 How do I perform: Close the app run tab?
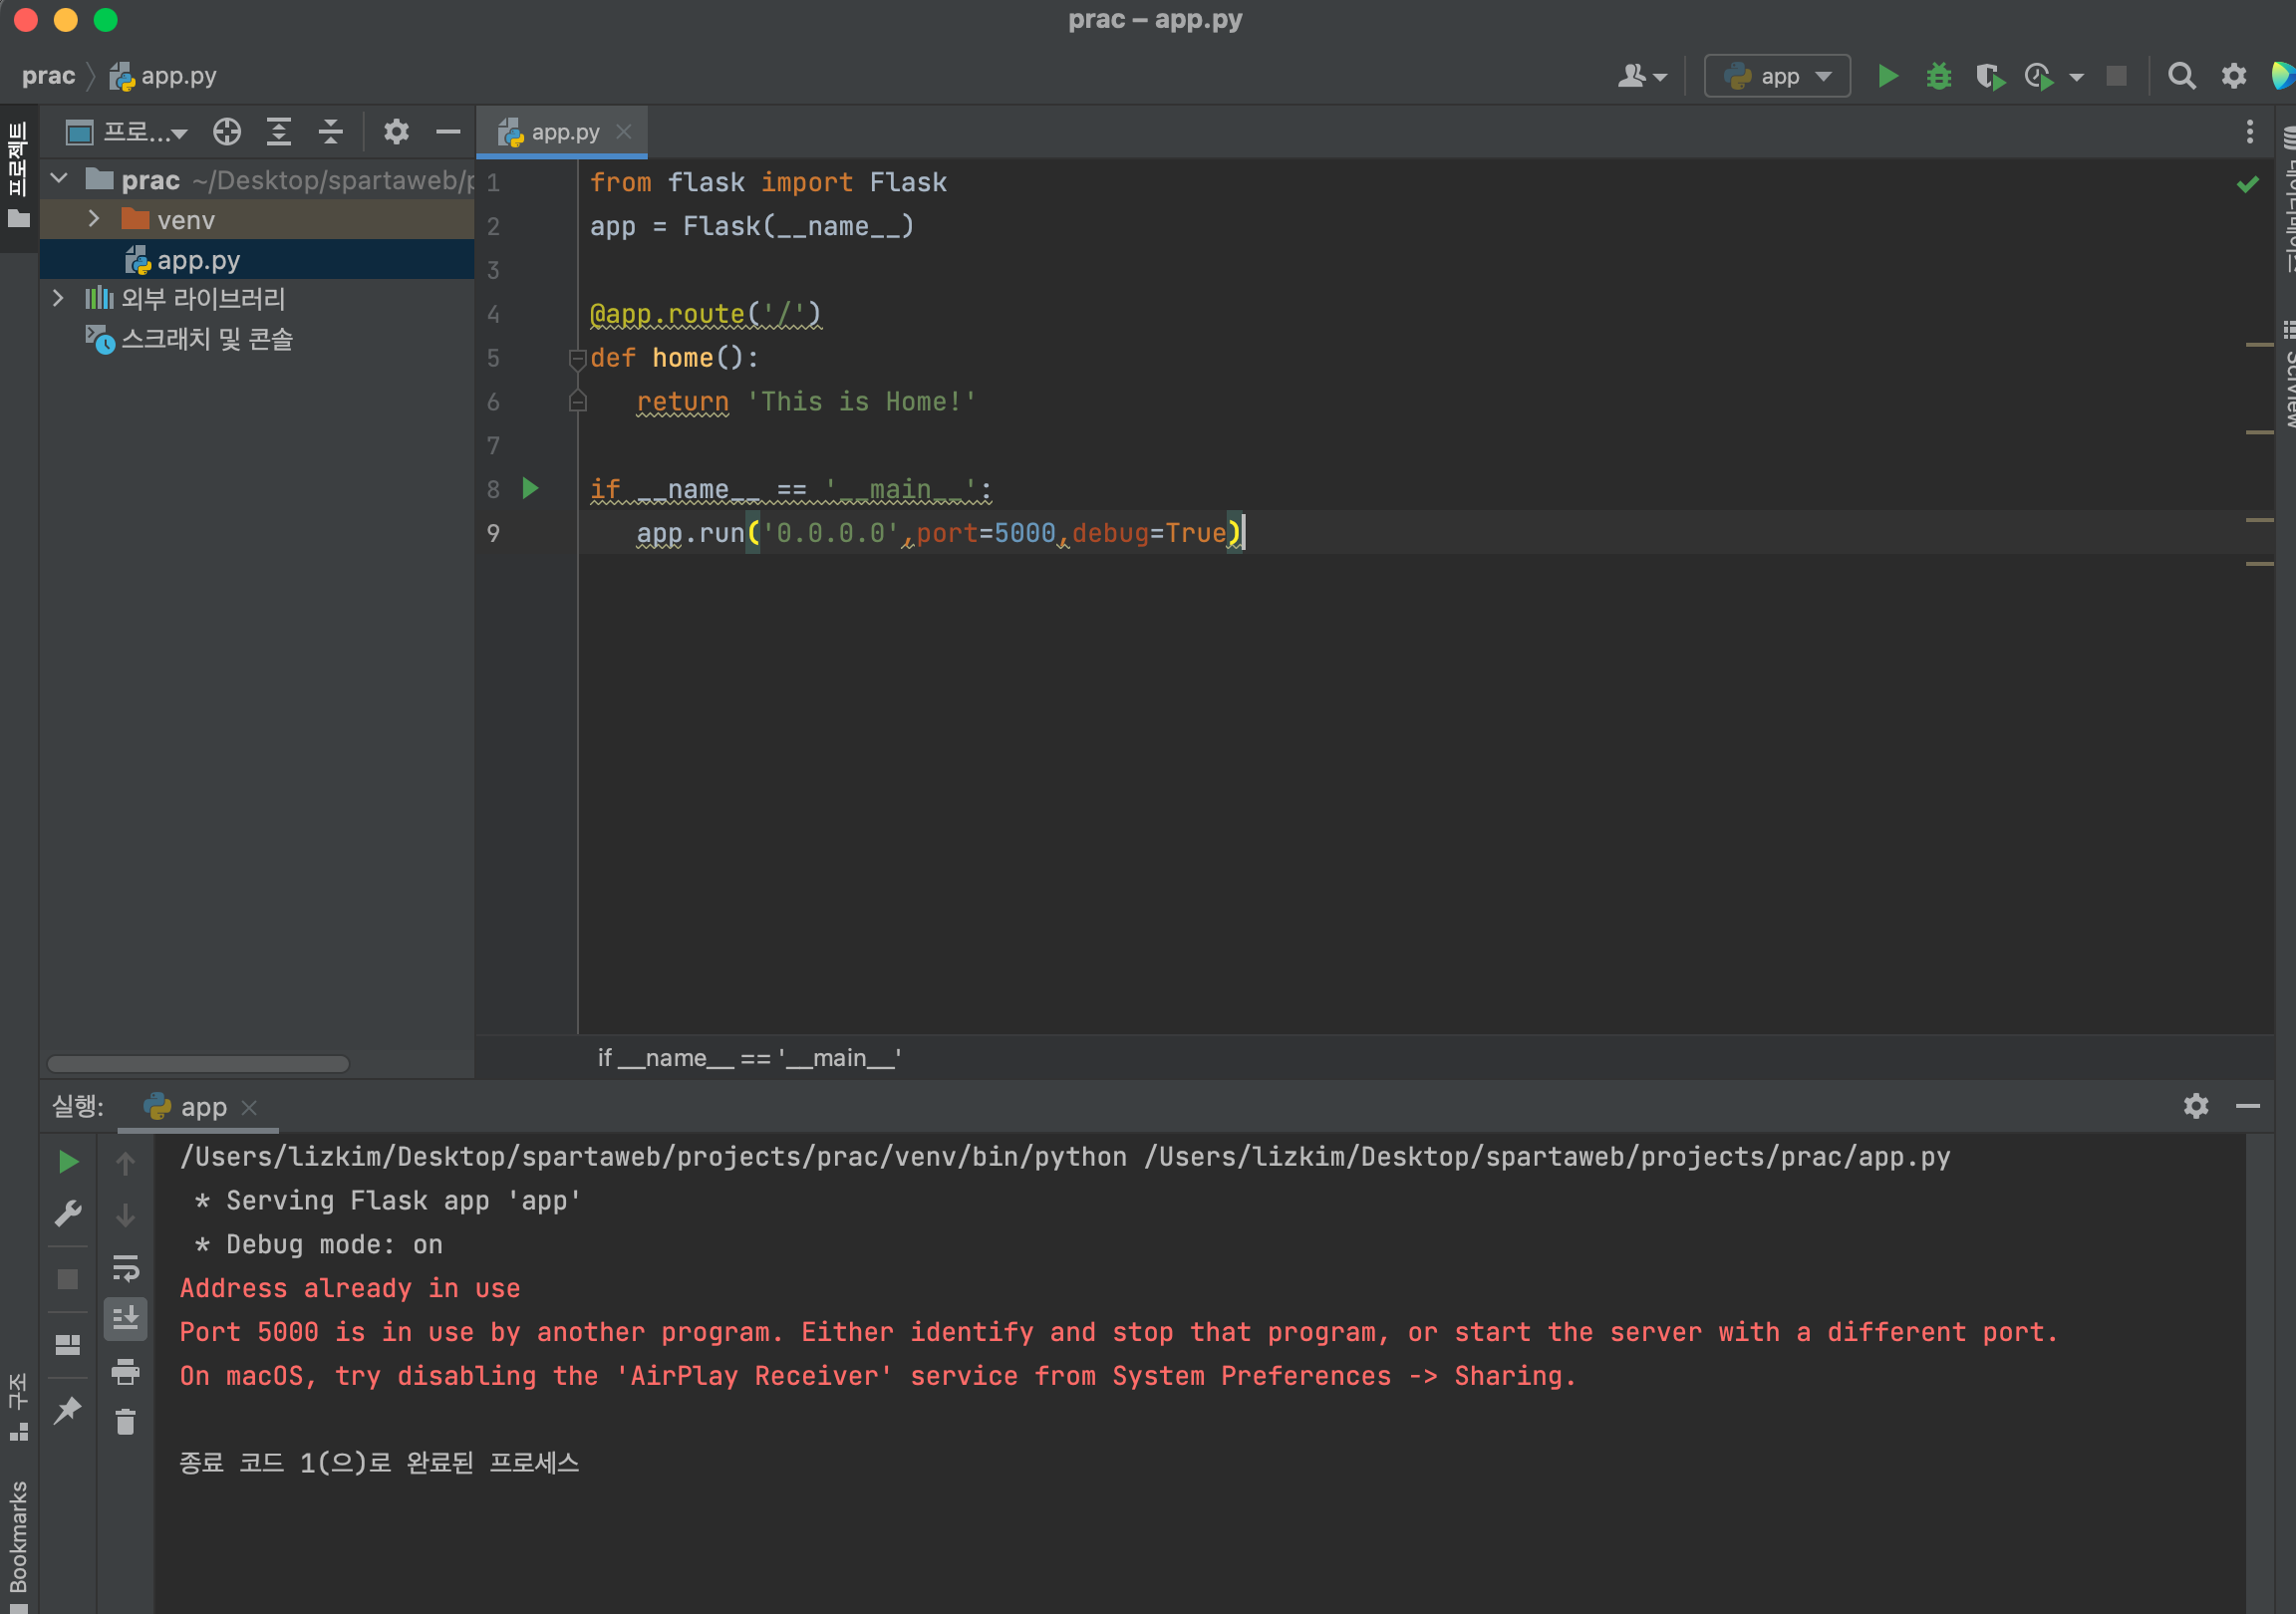pyautogui.click(x=249, y=1107)
